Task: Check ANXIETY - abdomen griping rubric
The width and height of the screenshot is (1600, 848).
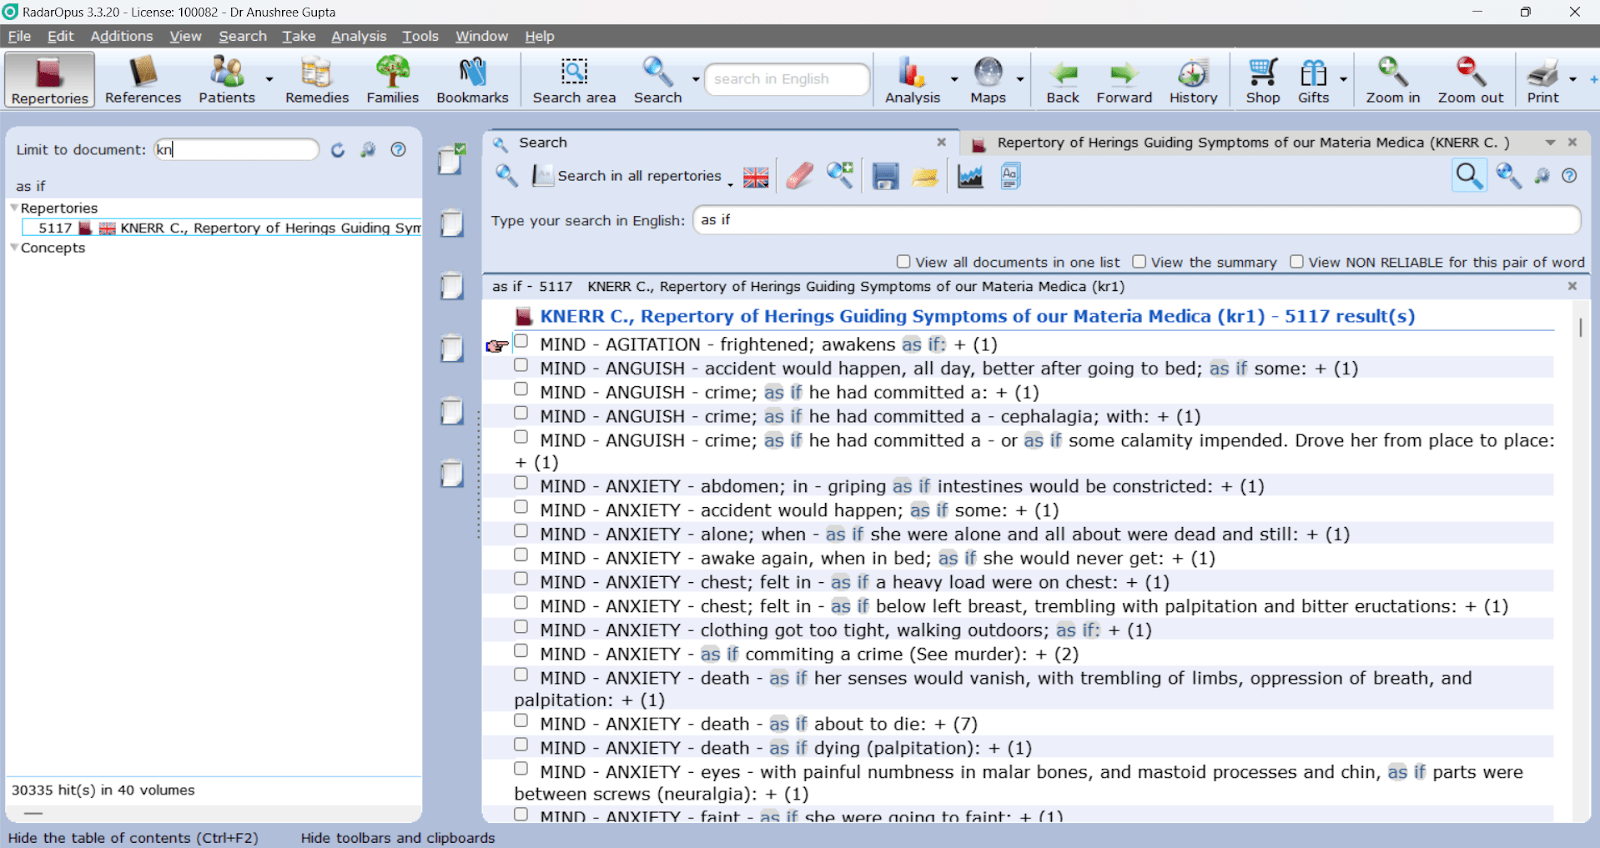Action: tap(521, 483)
